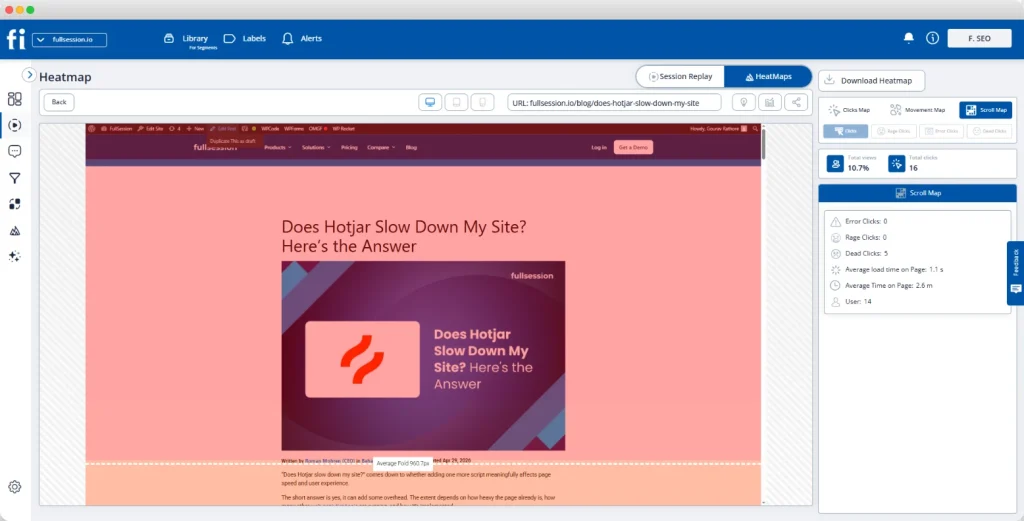The image size is (1024, 521).
Task: Open the notifications bell icon
Action: 908,38
